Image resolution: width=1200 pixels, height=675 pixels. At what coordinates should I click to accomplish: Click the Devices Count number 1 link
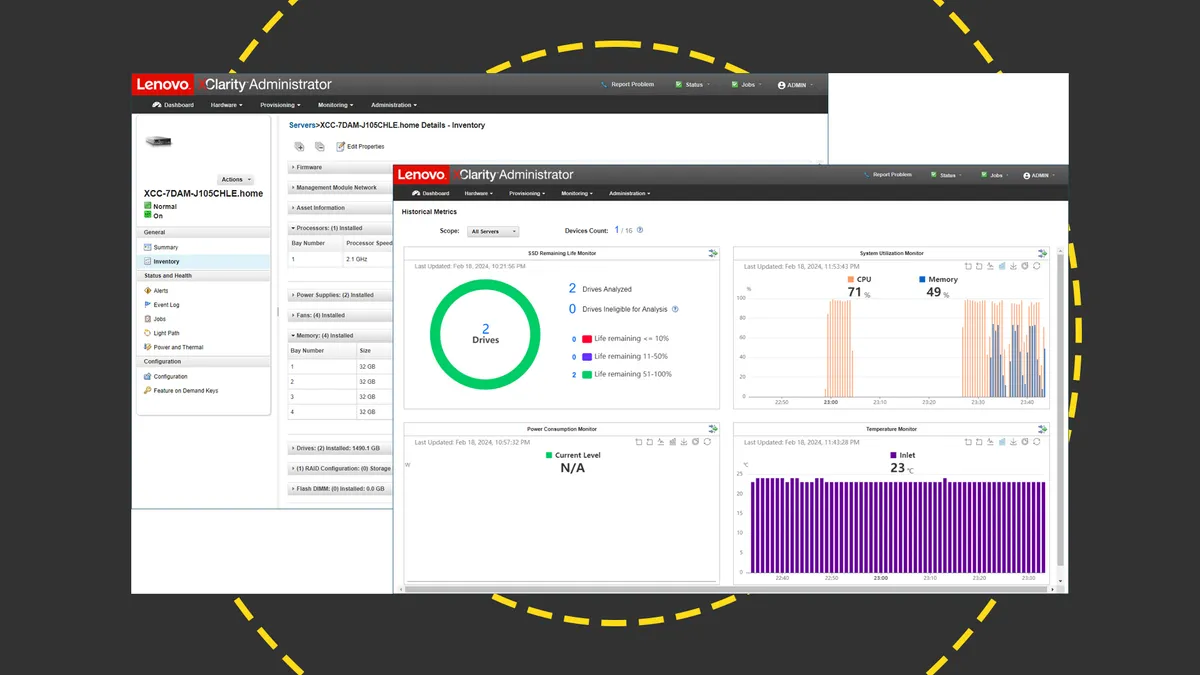tap(617, 230)
